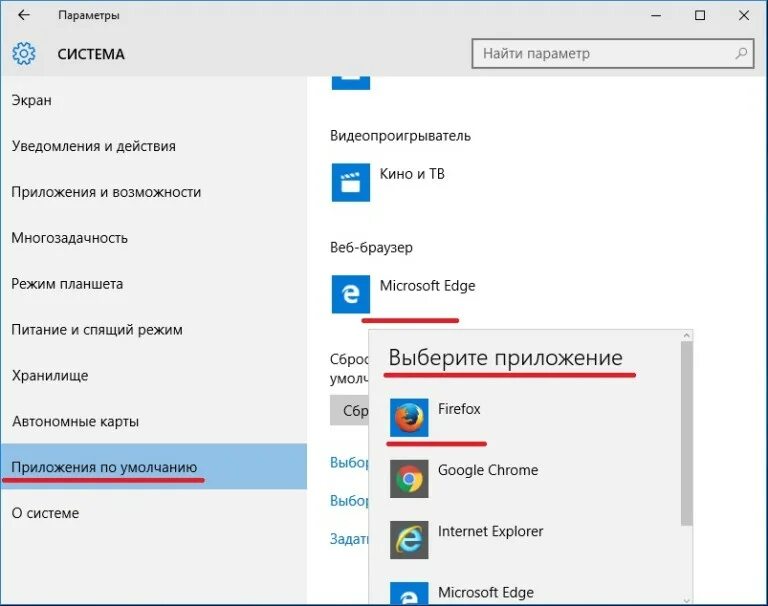The image size is (768, 606).
Task: Select the Internet Explorer icon in chooser
Action: [x=409, y=540]
